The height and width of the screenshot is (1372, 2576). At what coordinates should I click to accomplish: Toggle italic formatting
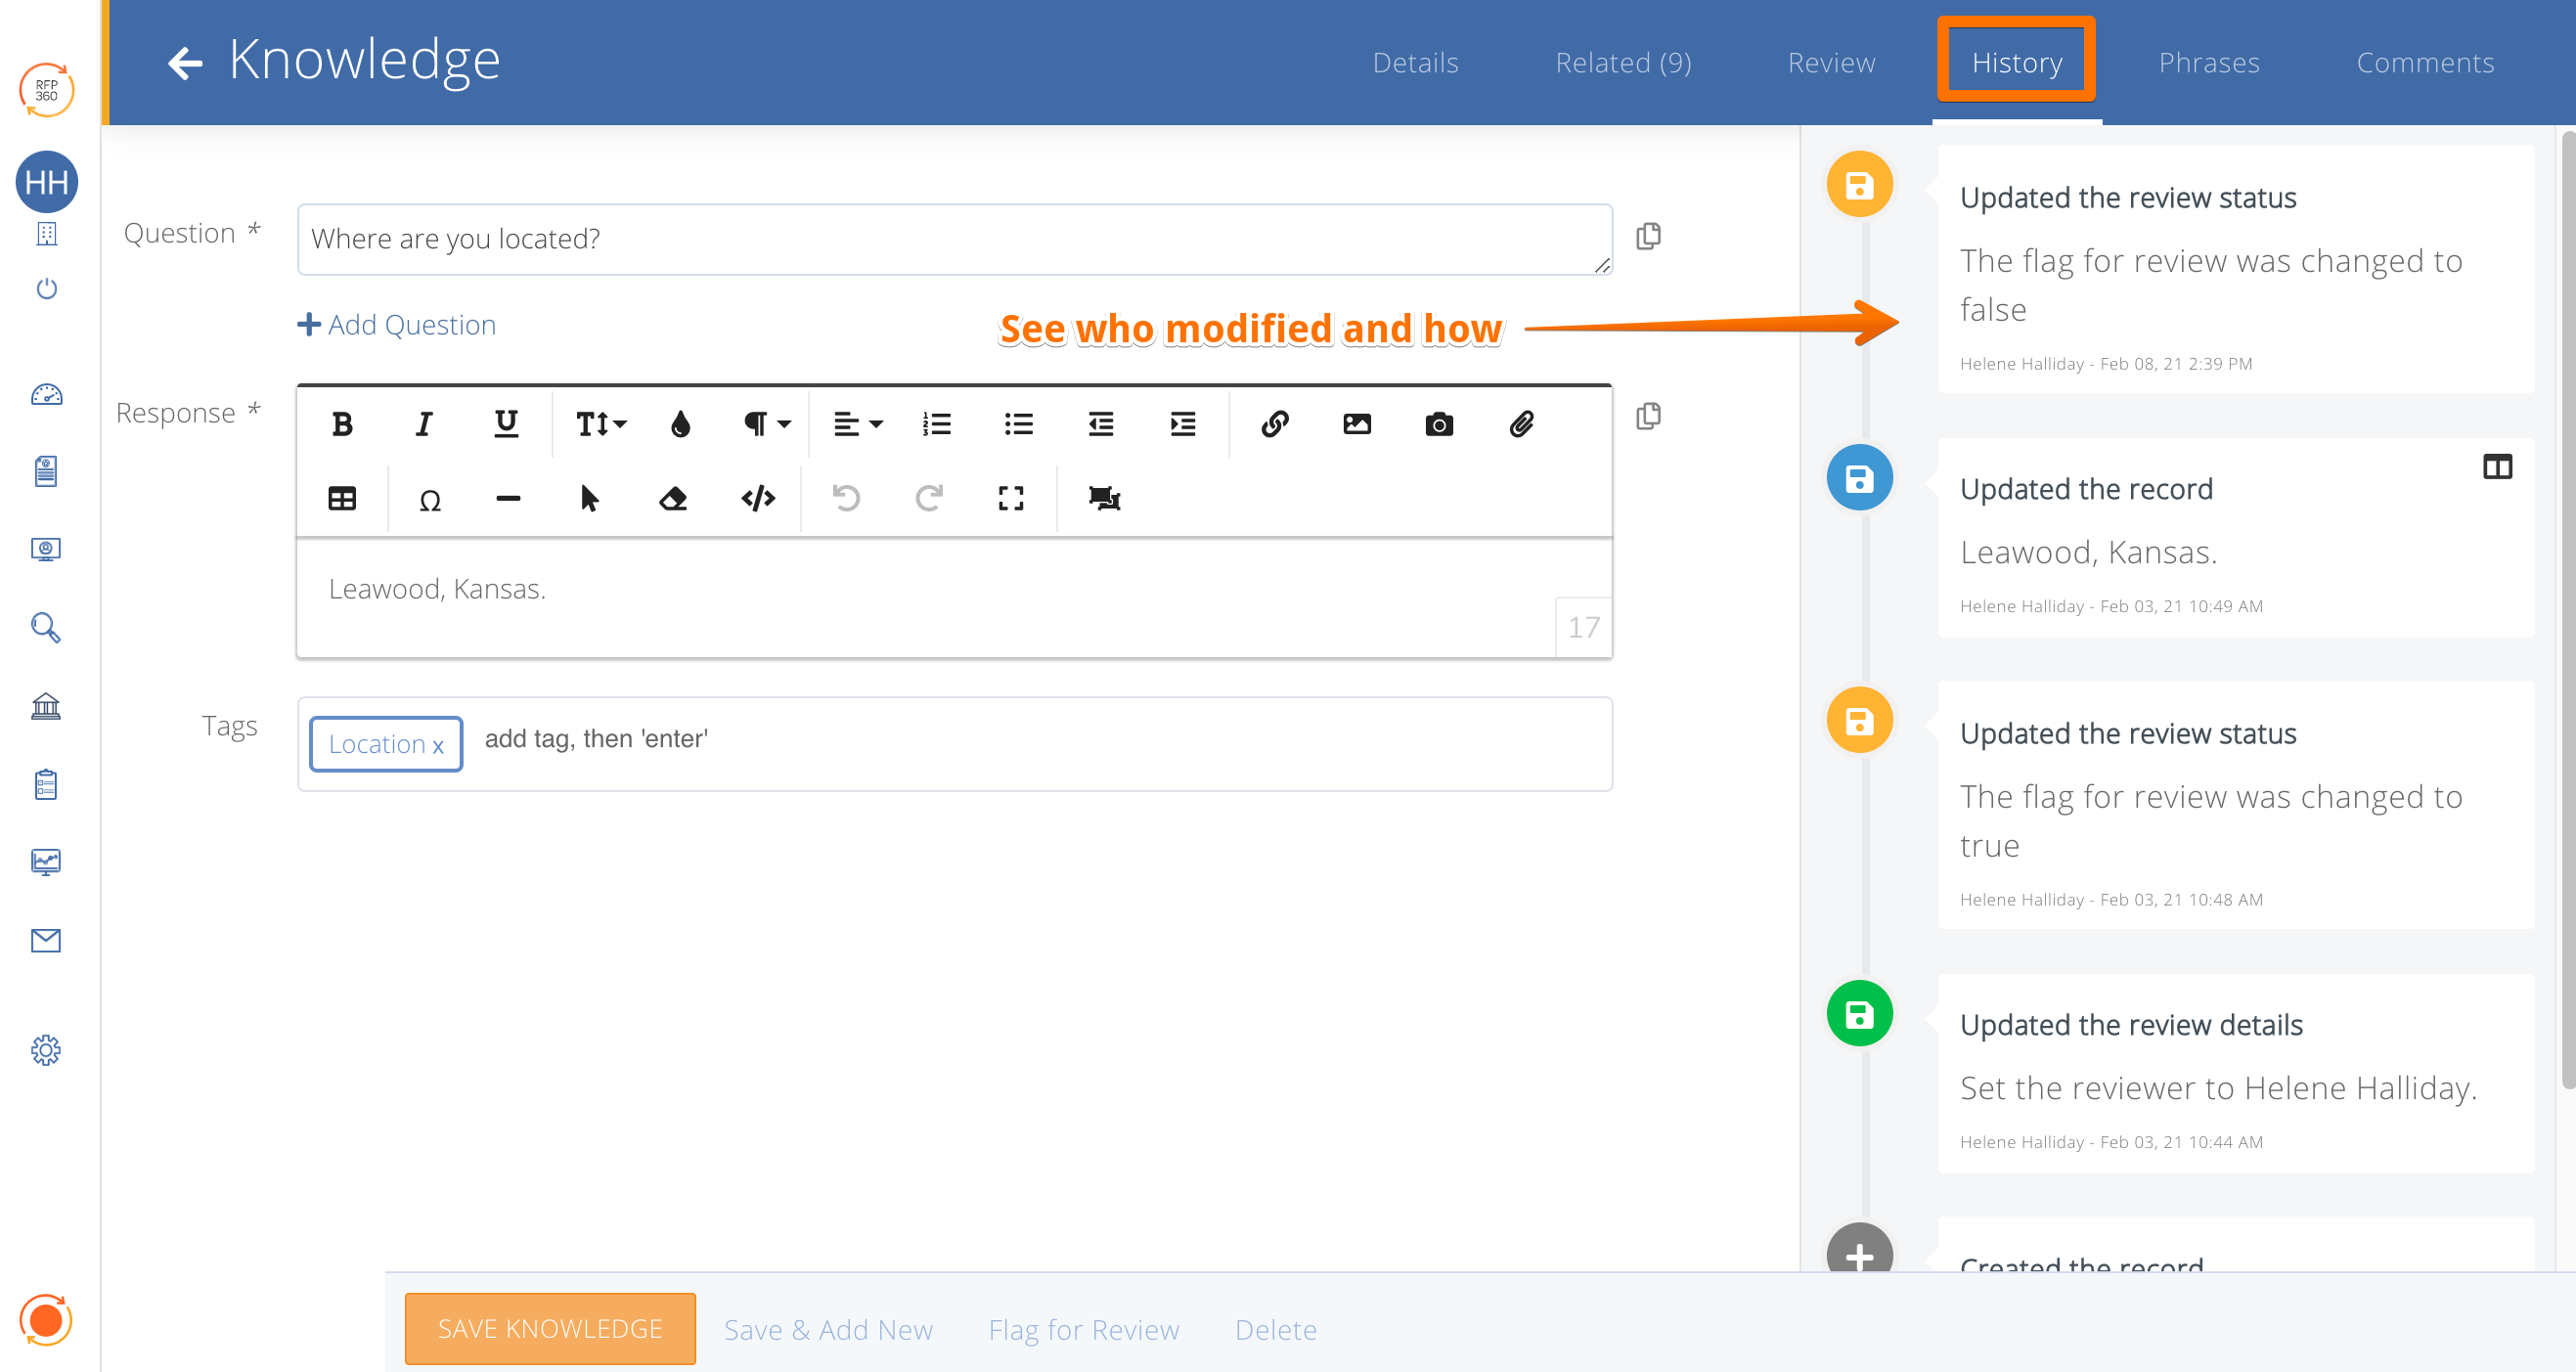pyautogui.click(x=424, y=424)
